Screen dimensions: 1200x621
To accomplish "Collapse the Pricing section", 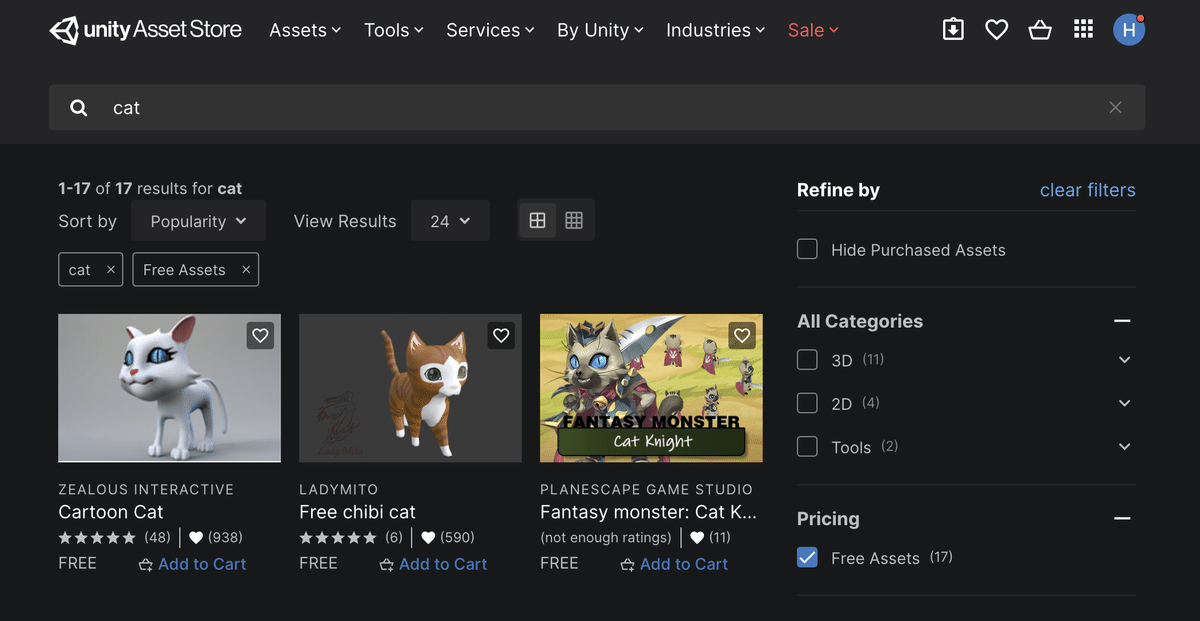I will (1122, 519).
